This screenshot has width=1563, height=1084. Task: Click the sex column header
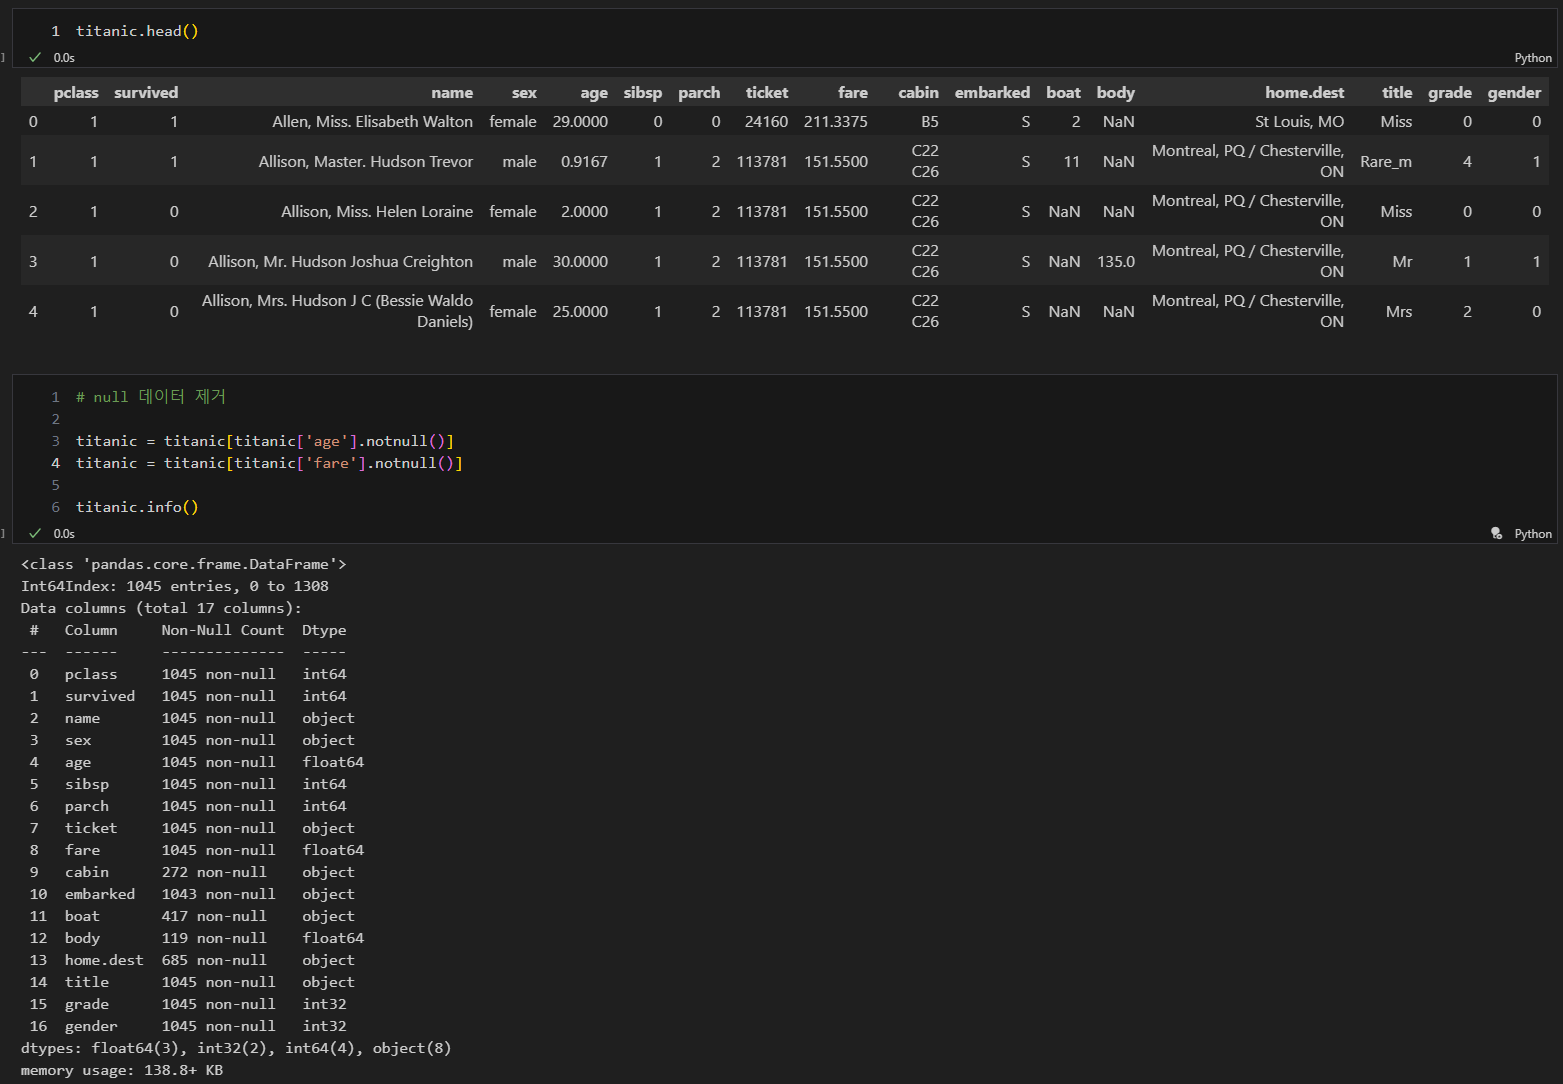pyautogui.click(x=524, y=92)
